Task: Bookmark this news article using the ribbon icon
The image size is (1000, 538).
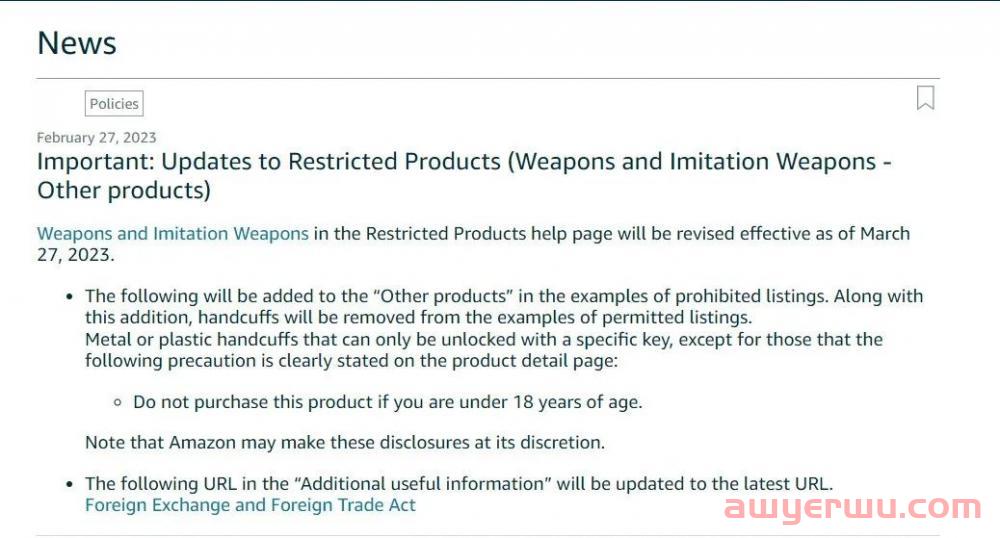Action: click(x=925, y=98)
